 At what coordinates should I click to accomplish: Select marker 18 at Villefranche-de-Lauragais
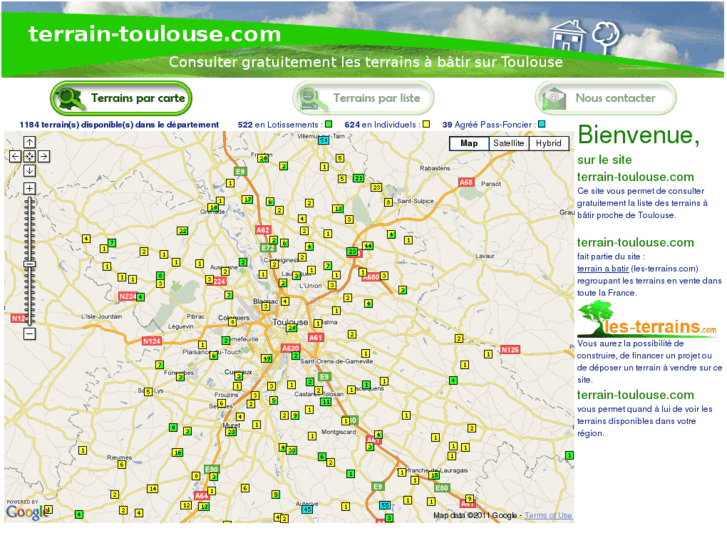point(434,475)
